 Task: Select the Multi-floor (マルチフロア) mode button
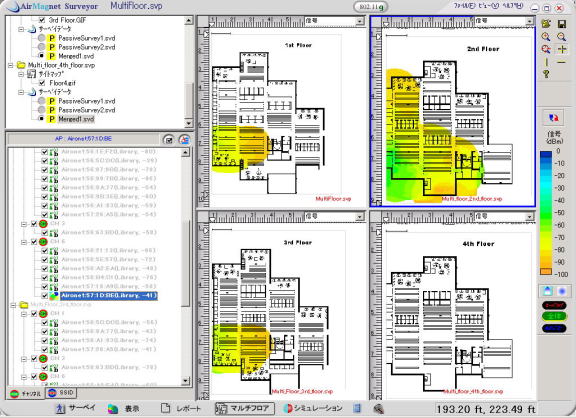(x=244, y=408)
